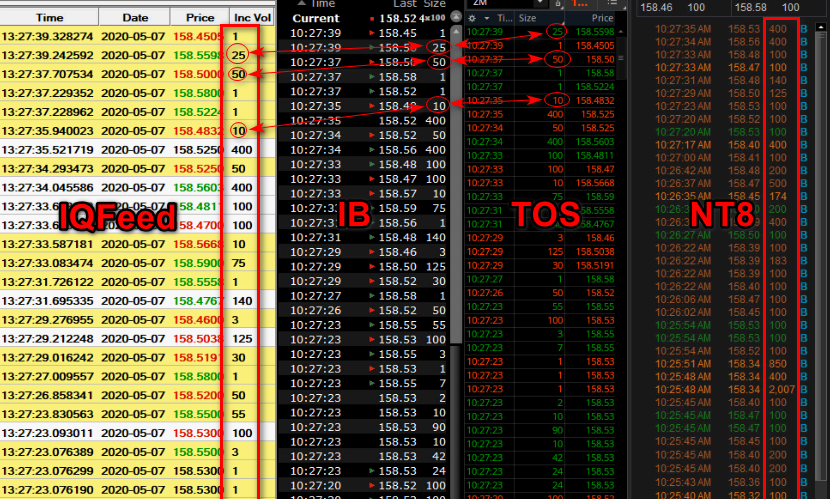Screen dimensions: 830x499
Task: Select TOS row 10:27:29 125 158.5038
Action: click(540, 252)
